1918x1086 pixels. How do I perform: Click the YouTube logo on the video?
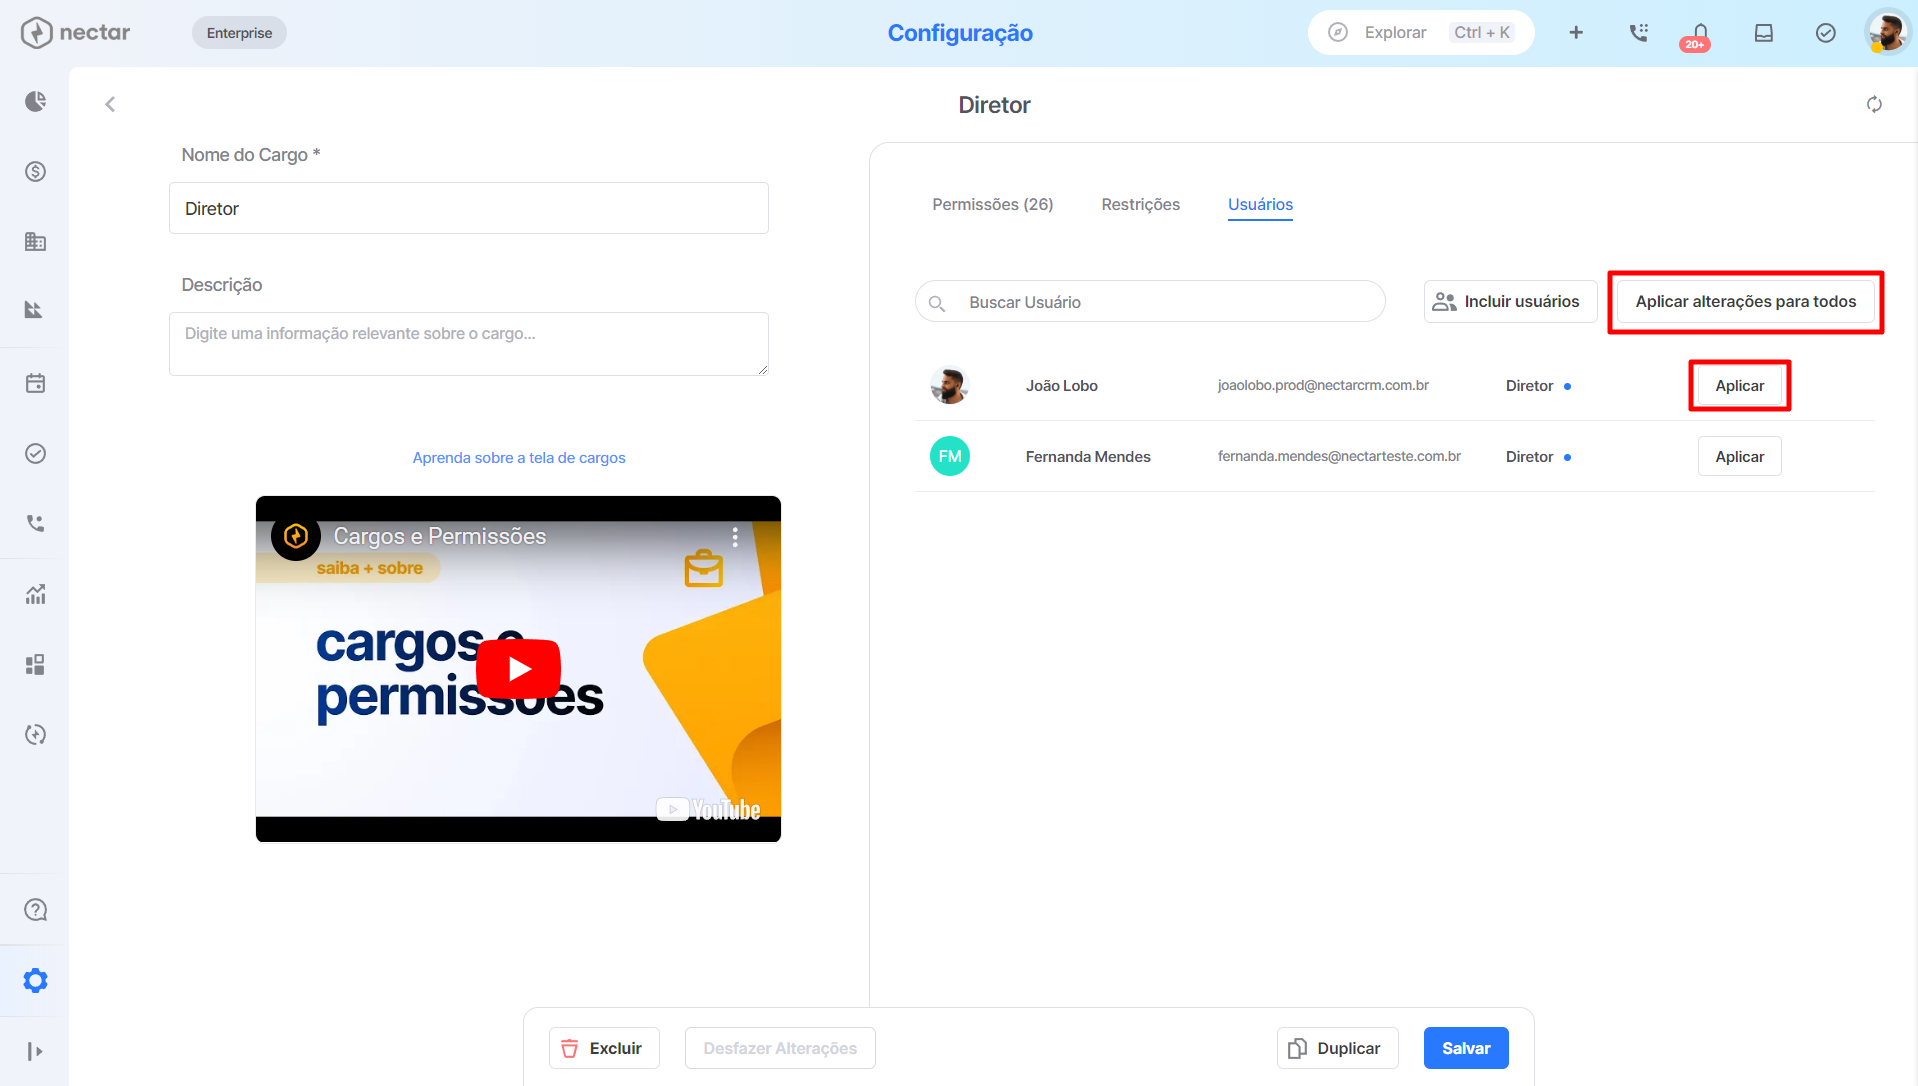coord(709,809)
